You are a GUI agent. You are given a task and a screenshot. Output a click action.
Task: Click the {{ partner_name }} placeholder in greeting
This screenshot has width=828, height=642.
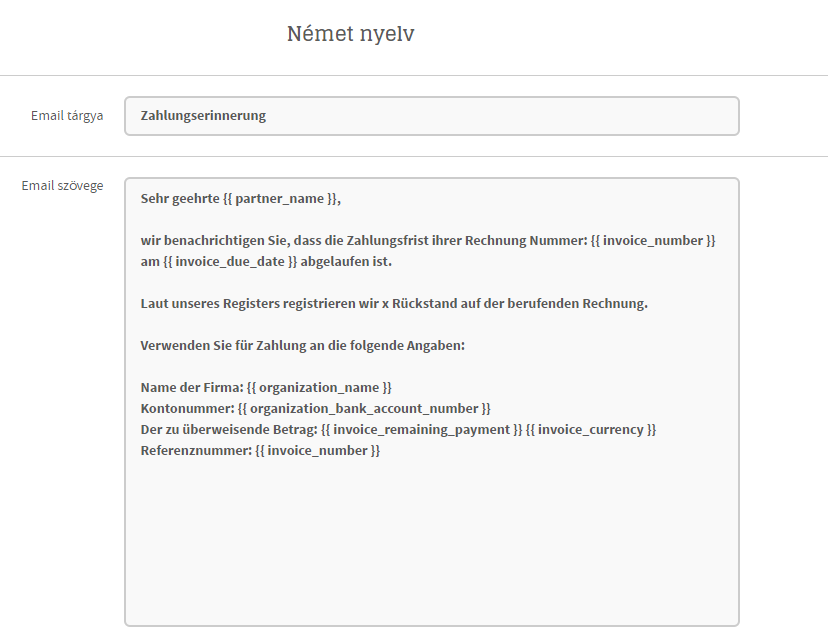click(280, 199)
